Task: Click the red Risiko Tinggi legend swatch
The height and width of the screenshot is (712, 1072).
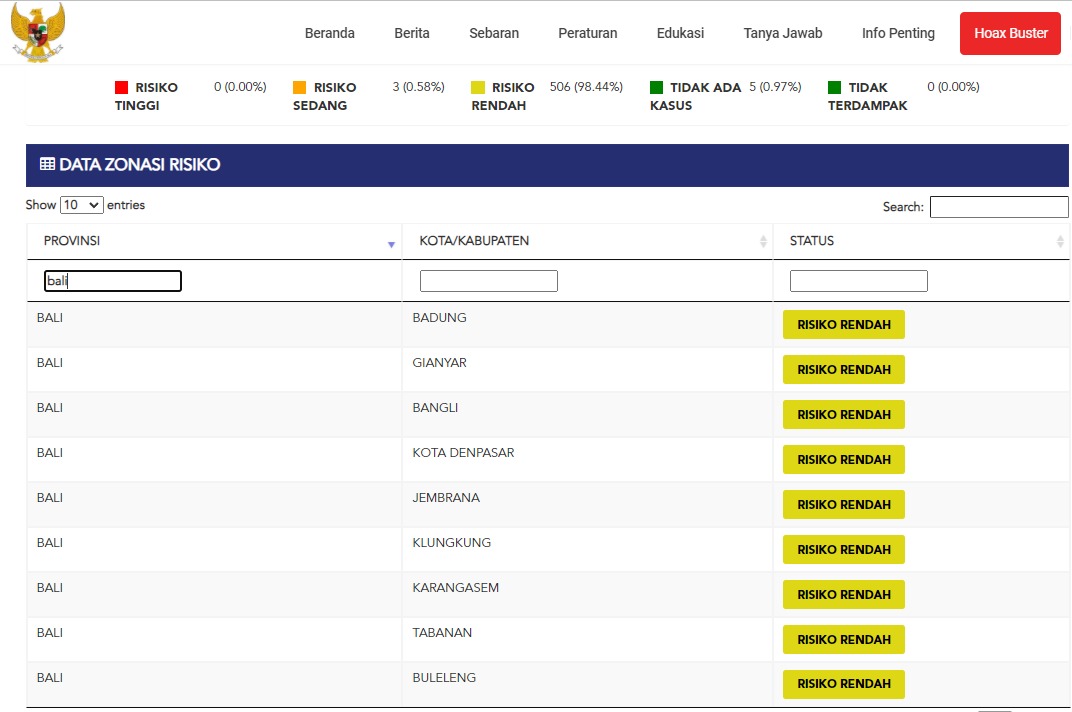Action: pos(122,88)
